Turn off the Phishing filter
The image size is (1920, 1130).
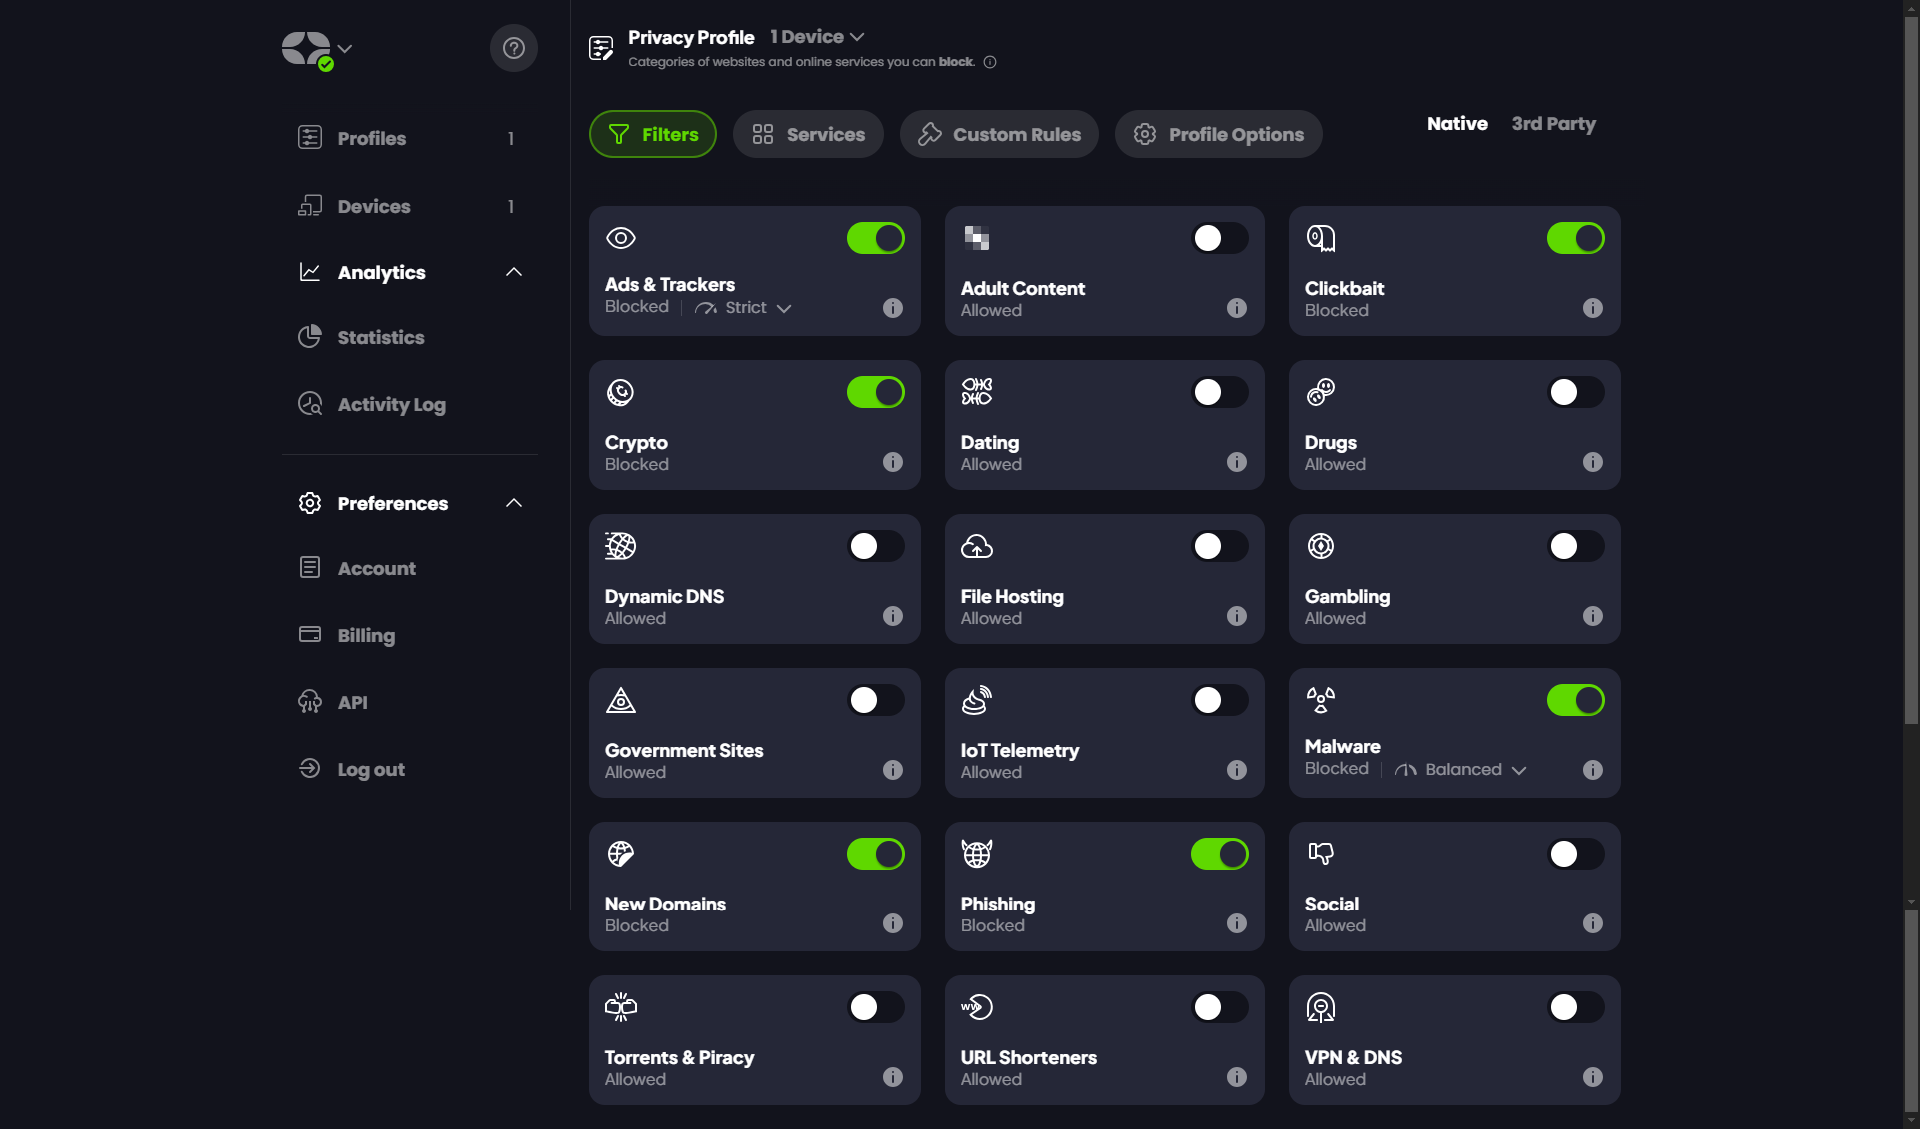[1219, 854]
